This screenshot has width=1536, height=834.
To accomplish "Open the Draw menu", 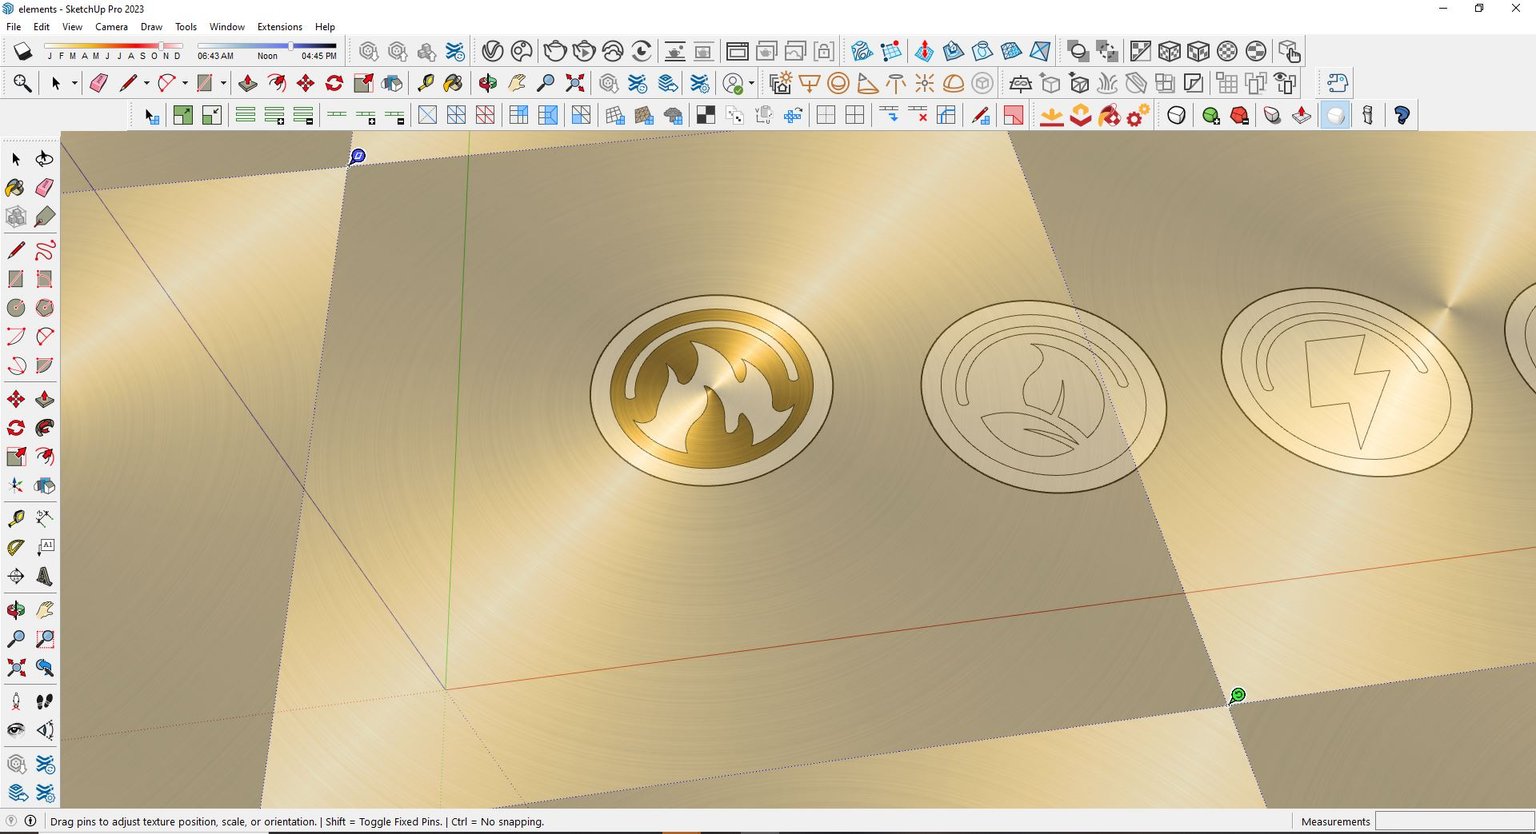I will click(151, 27).
